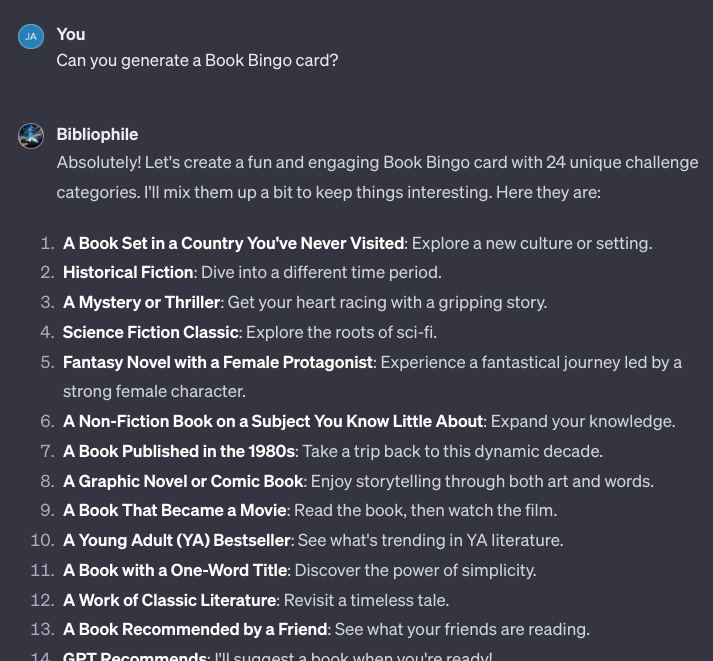The image size is (713, 661).
Task: Click the 'Can you generate a Book Bingo card?' message
Action: point(197,60)
